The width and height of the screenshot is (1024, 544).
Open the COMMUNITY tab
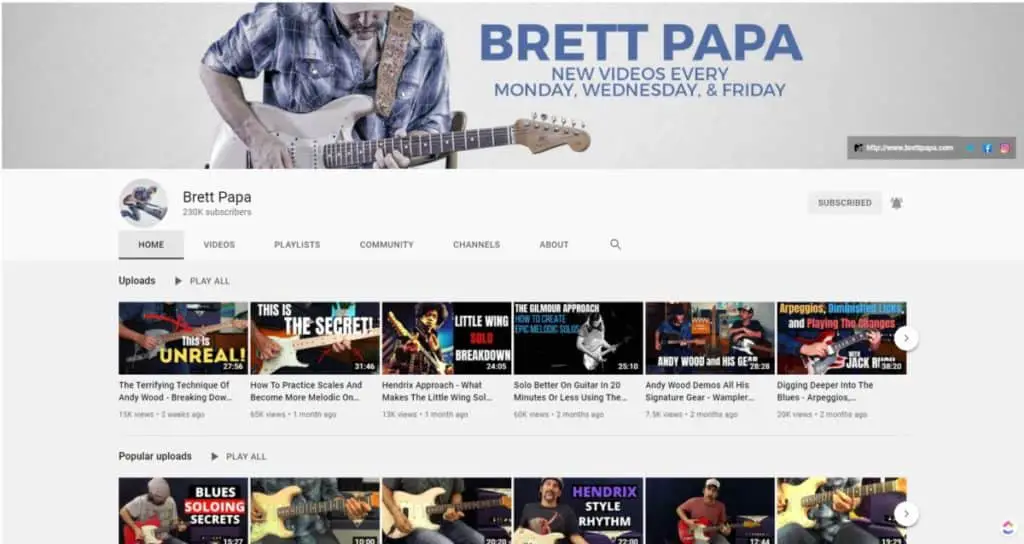(387, 244)
